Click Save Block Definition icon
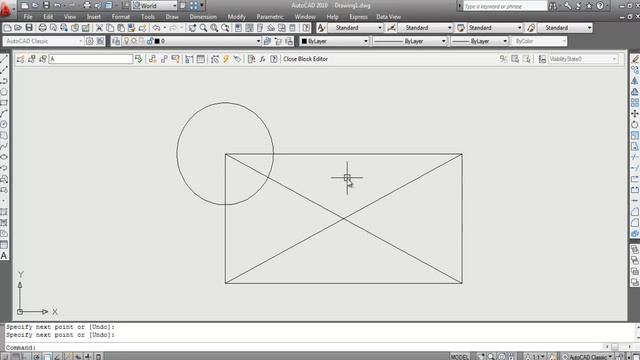This screenshot has height=360, width=640. click(32, 59)
